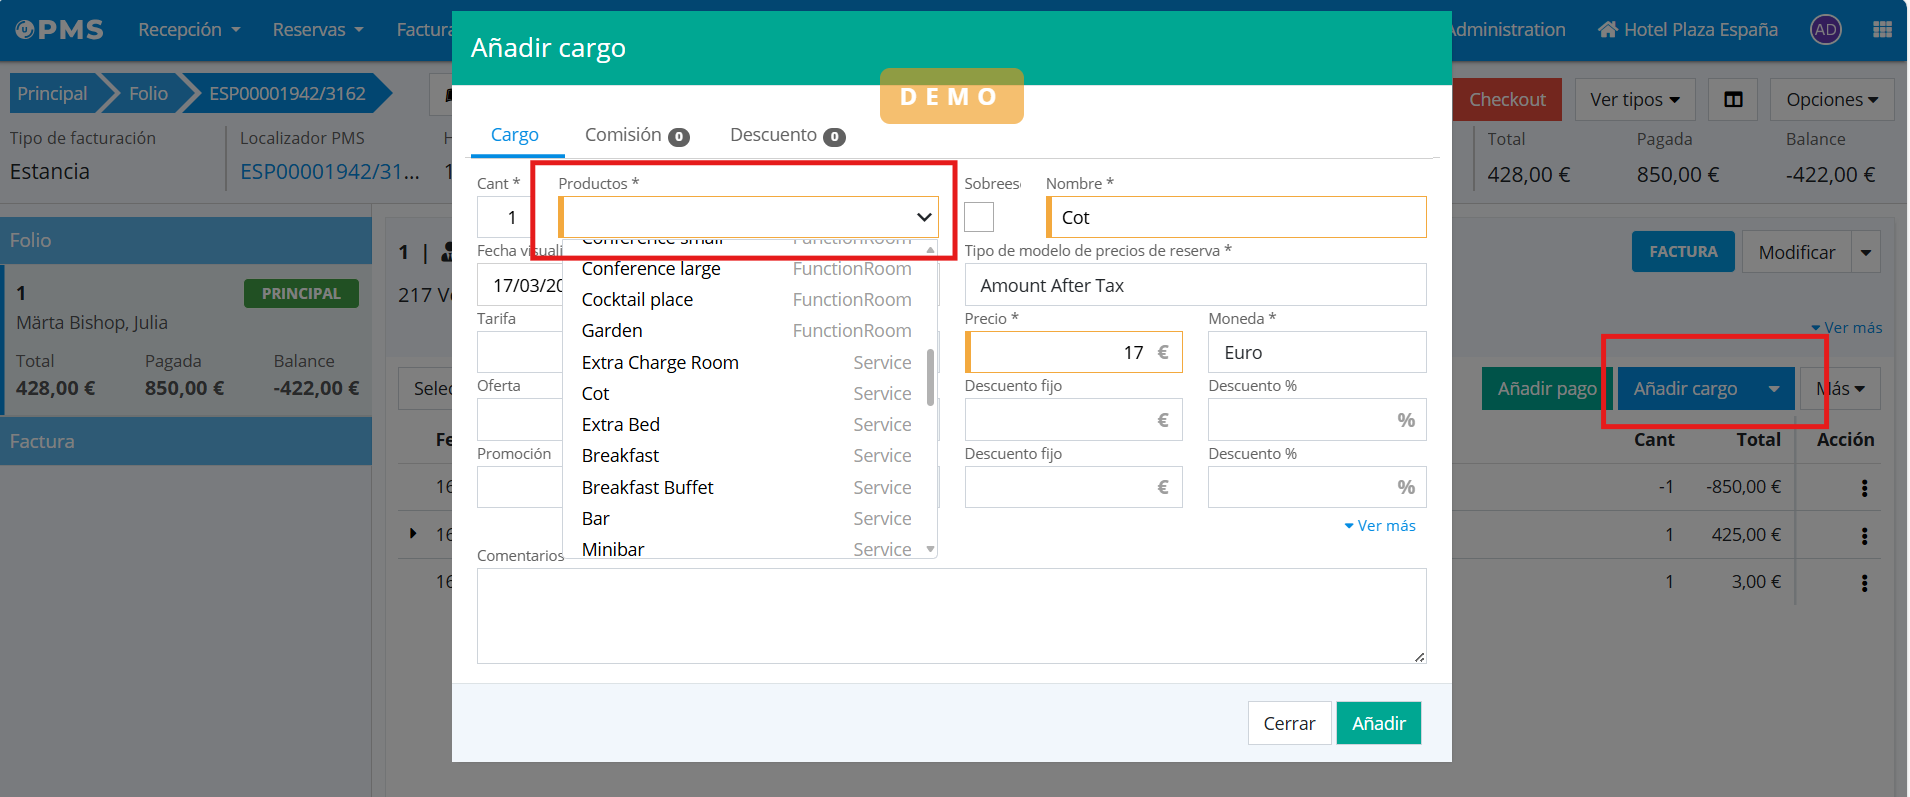Click the columns layout icon button
Screen dimensions: 1910x797
1733,100
